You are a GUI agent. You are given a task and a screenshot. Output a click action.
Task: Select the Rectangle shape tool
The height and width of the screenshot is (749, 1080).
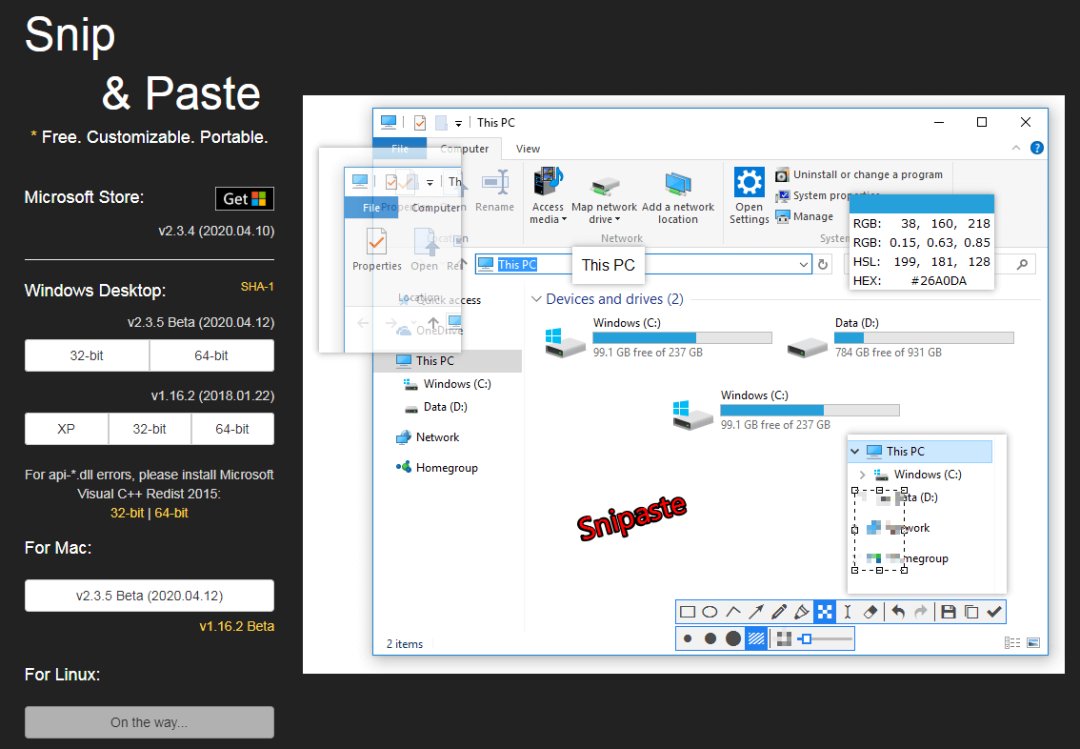(x=688, y=612)
